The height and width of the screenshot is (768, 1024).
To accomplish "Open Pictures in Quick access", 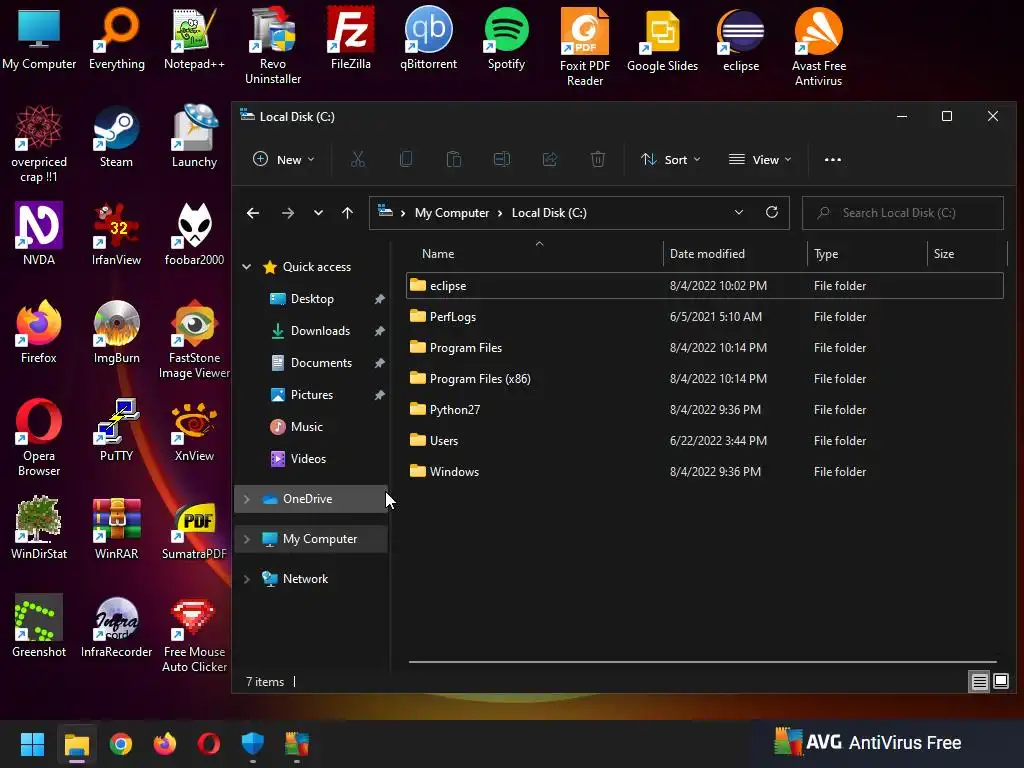I will pyautogui.click(x=312, y=394).
